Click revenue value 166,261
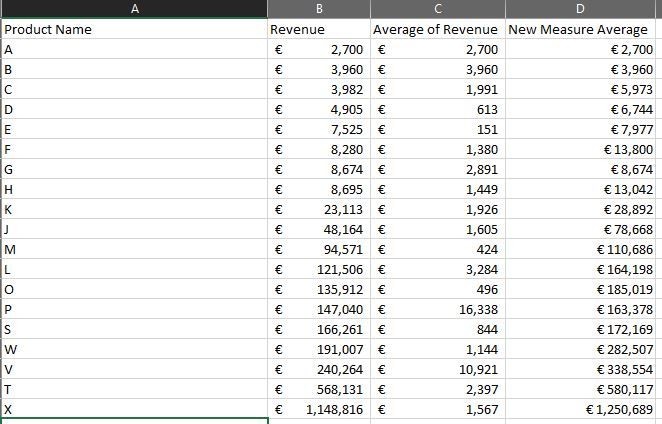The height and width of the screenshot is (424, 662). (x=319, y=329)
